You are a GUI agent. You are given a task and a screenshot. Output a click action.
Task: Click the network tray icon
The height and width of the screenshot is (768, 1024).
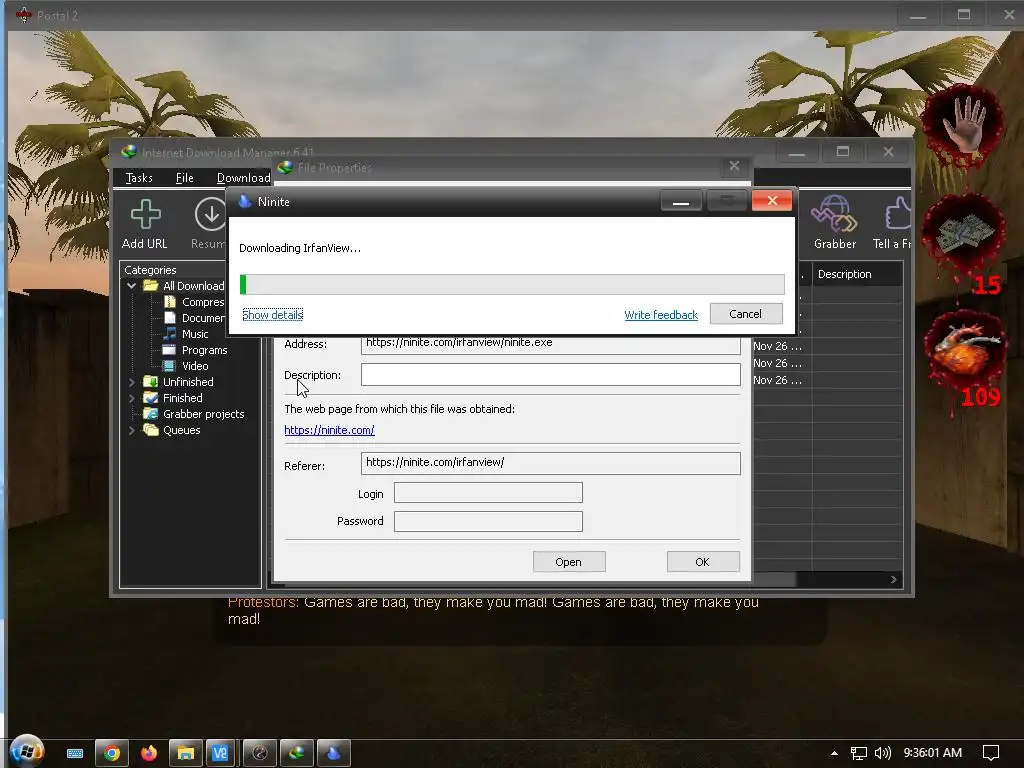click(x=859, y=754)
